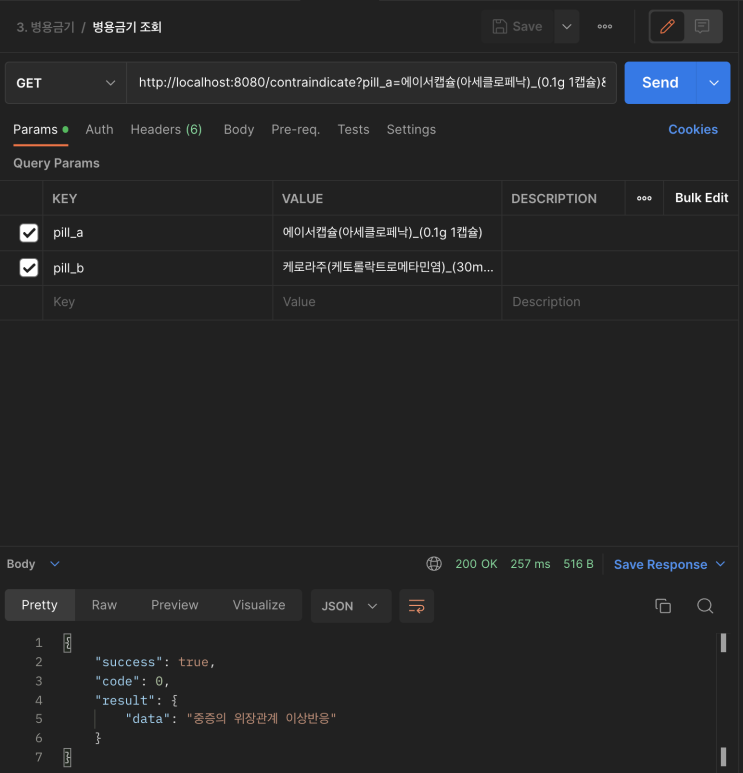Toggle line wrap icon
743x773 pixels.
[x=417, y=606]
